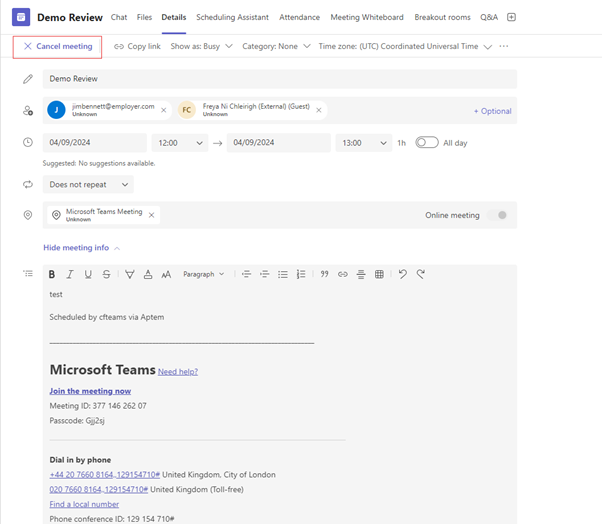Decrease indent in editor toolbar
The height and width of the screenshot is (524, 602).
[x=246, y=274]
